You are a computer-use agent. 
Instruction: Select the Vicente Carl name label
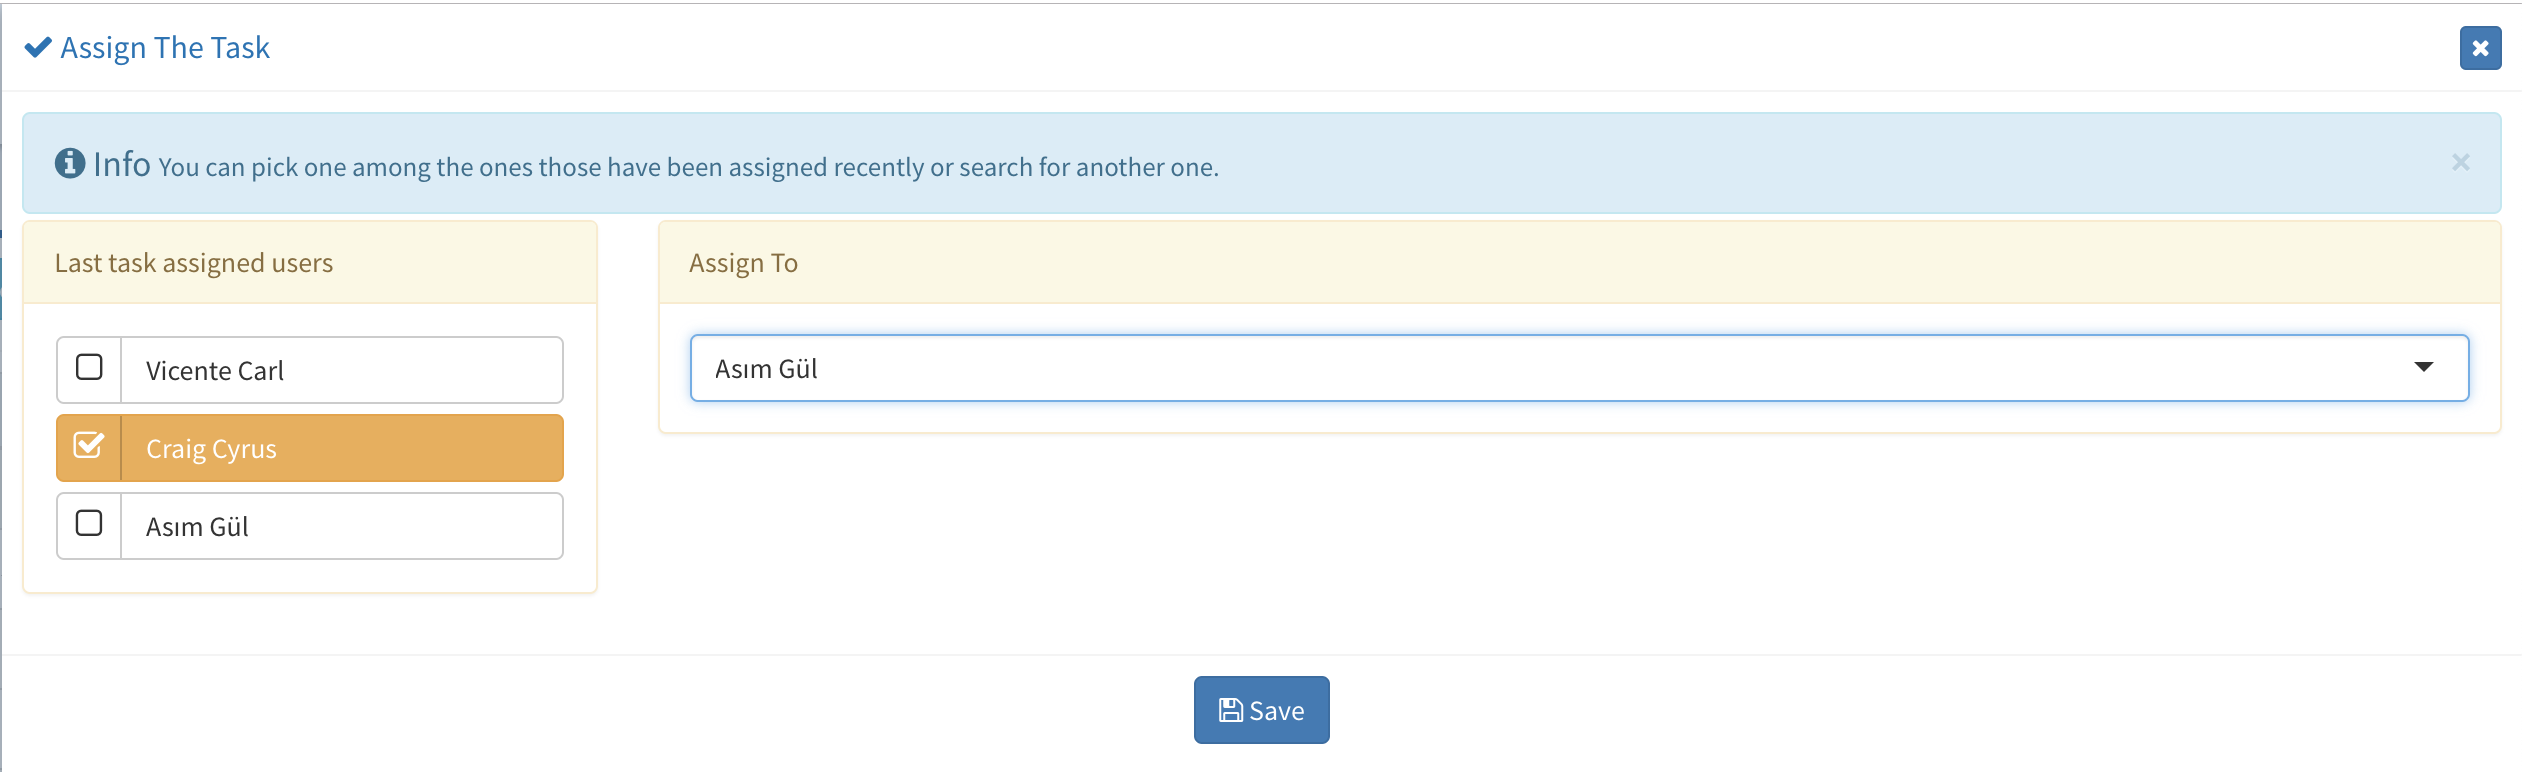[x=215, y=371]
